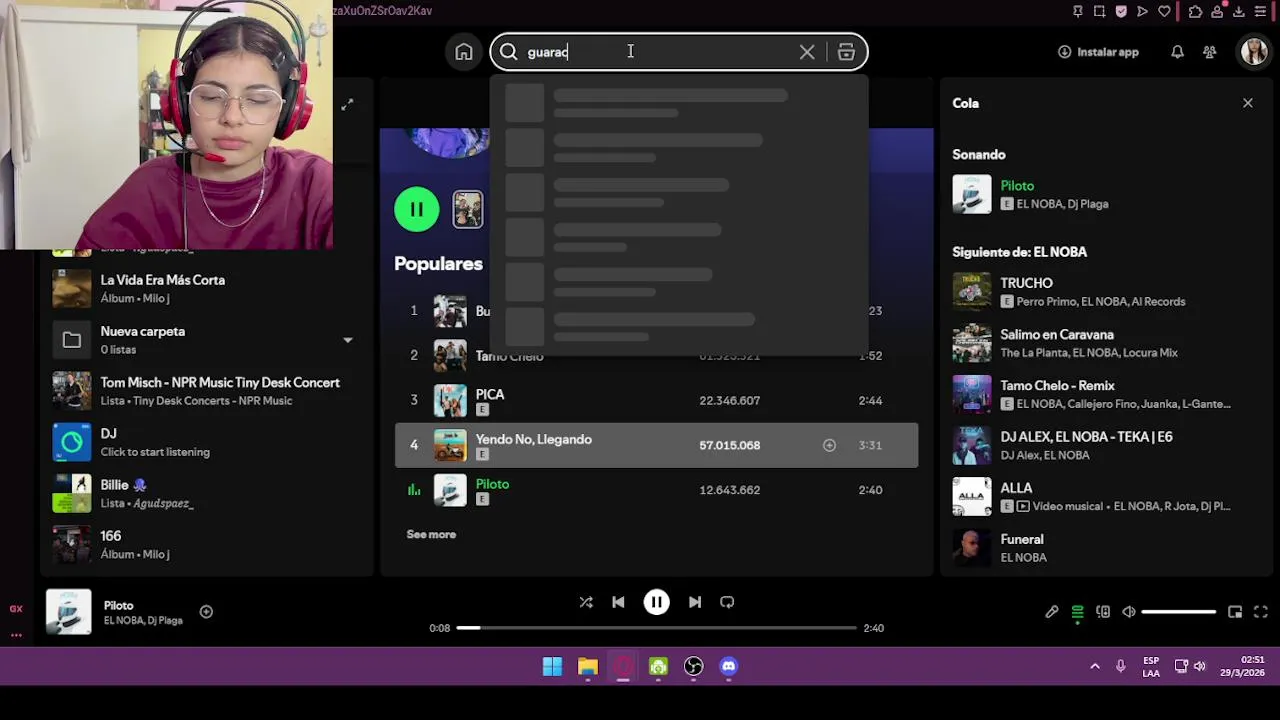Toggle shuffle mode
The width and height of the screenshot is (1280, 720).
[x=586, y=602]
